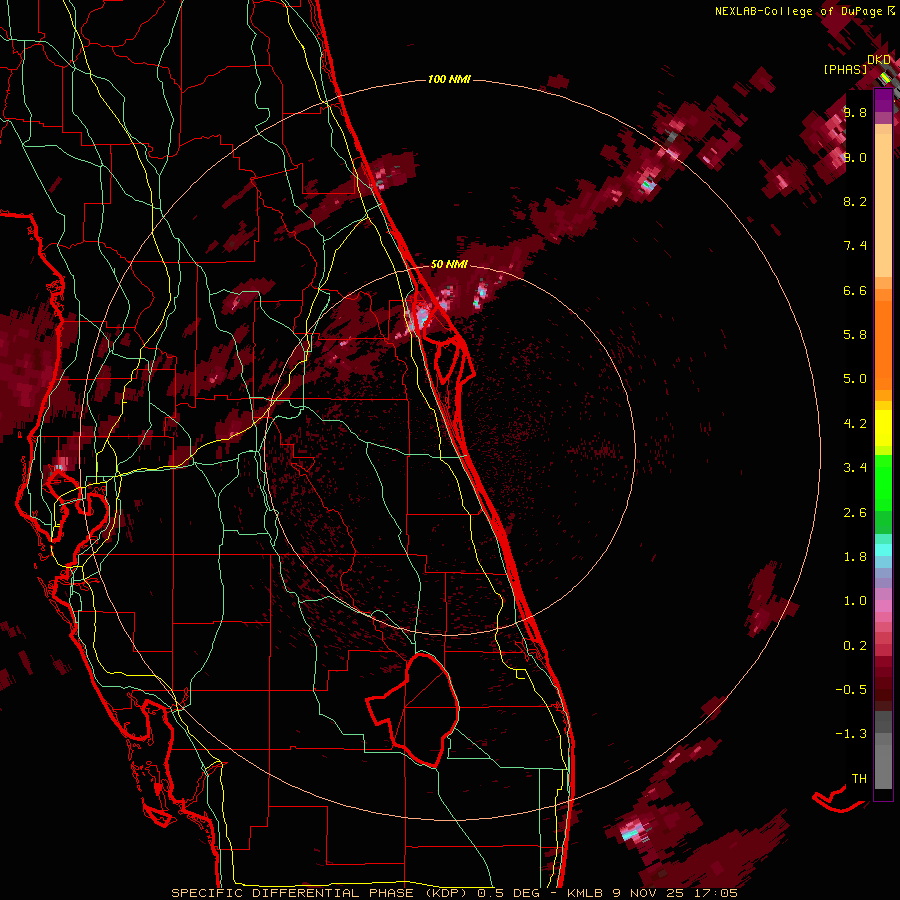Pick the purple band at the color bar top
This screenshot has height=900, width=900.
[883, 101]
